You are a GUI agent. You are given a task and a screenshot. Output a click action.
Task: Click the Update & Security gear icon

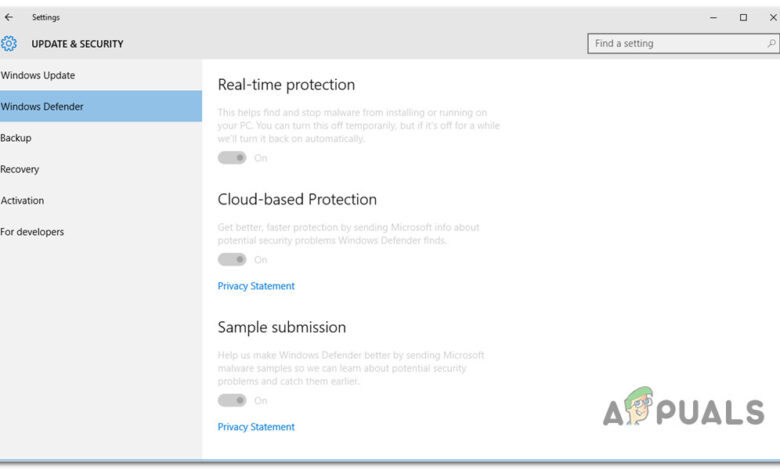point(9,44)
